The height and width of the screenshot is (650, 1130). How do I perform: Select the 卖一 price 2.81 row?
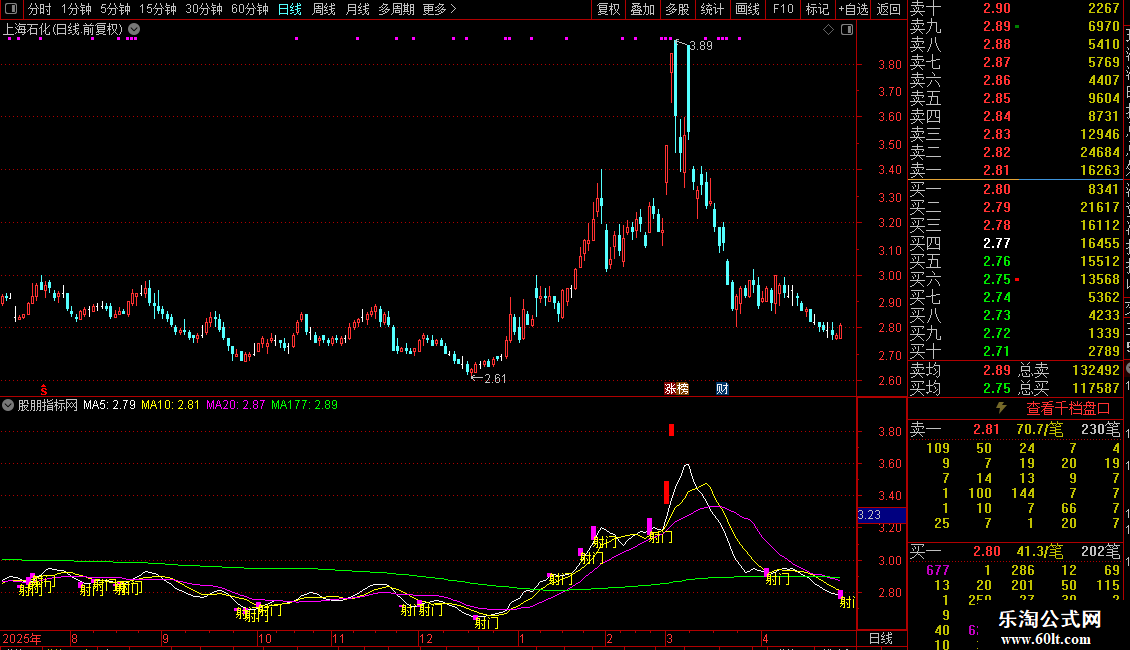click(1015, 170)
